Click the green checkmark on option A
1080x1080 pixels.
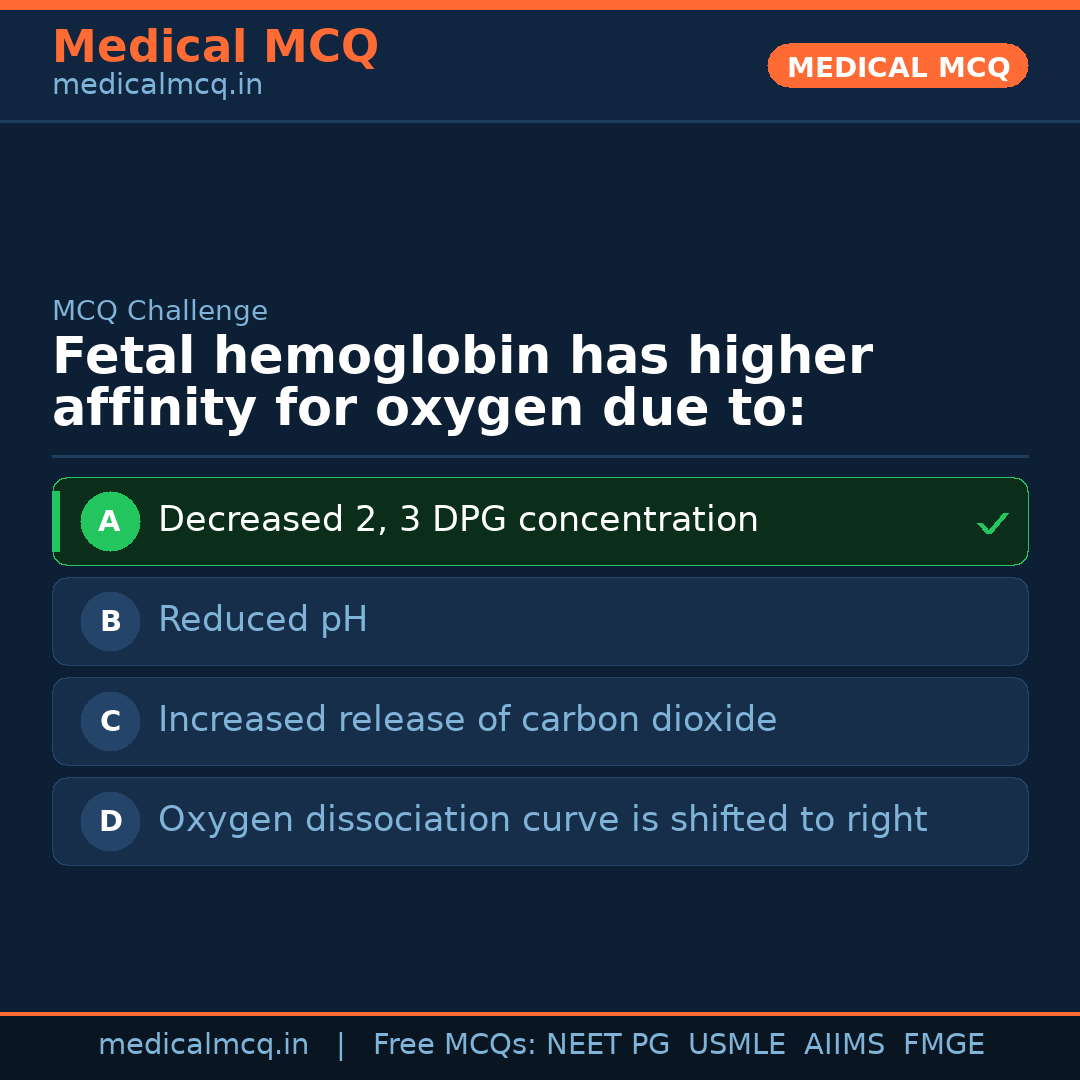[992, 523]
